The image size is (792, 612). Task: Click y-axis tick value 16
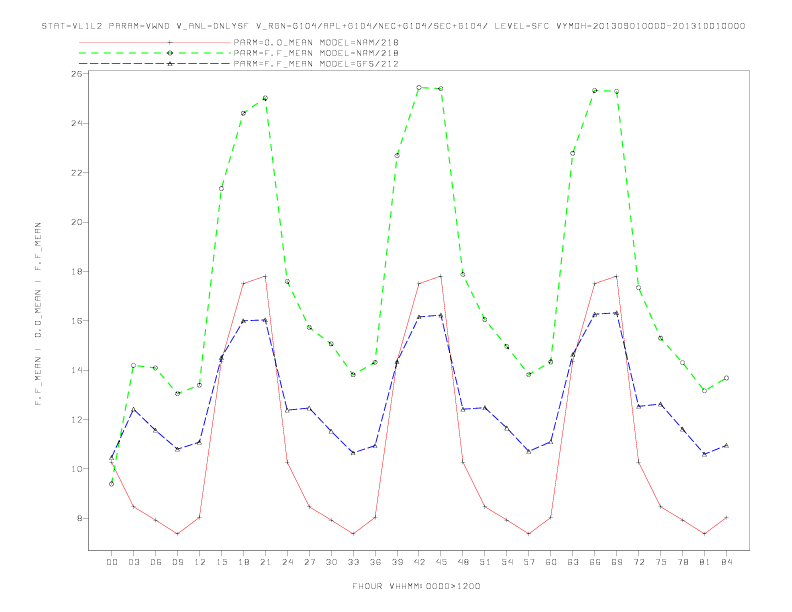[77, 321]
